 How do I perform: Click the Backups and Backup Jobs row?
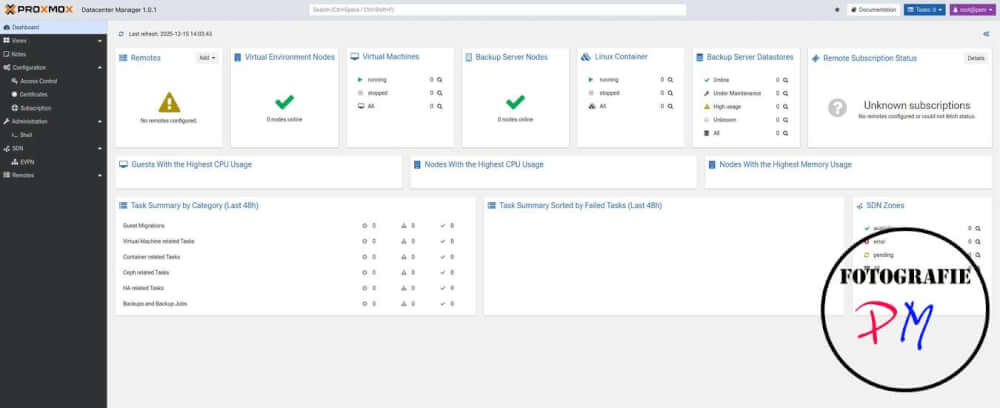coord(295,304)
